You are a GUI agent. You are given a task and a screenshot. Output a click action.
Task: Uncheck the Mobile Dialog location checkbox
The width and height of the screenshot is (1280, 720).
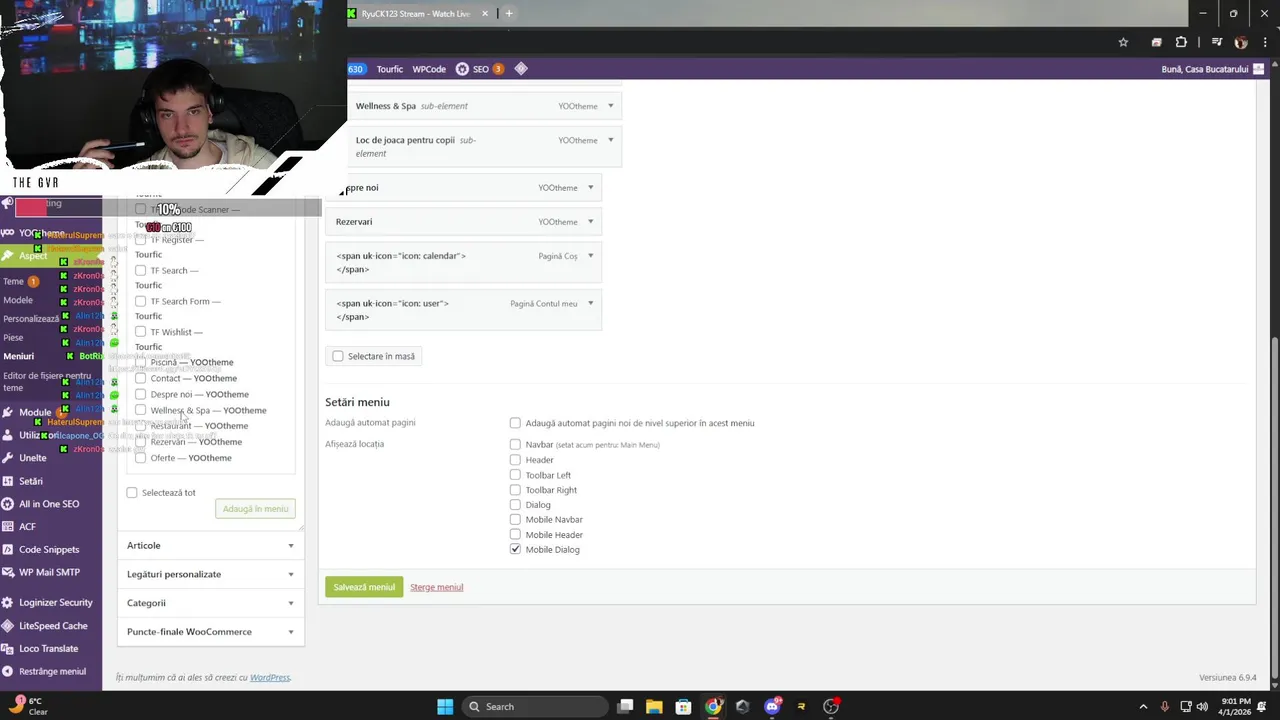point(515,549)
